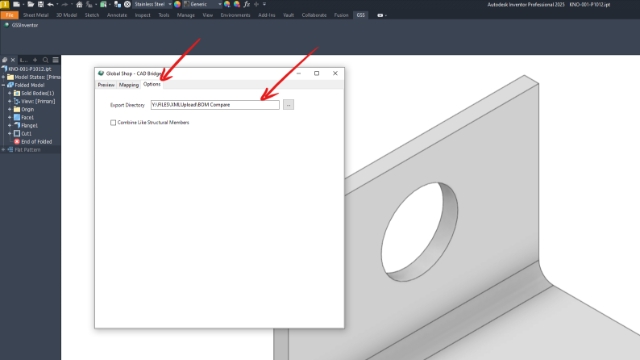Open the View ribbon tab
640x360 pixels.
click(x=207, y=15)
